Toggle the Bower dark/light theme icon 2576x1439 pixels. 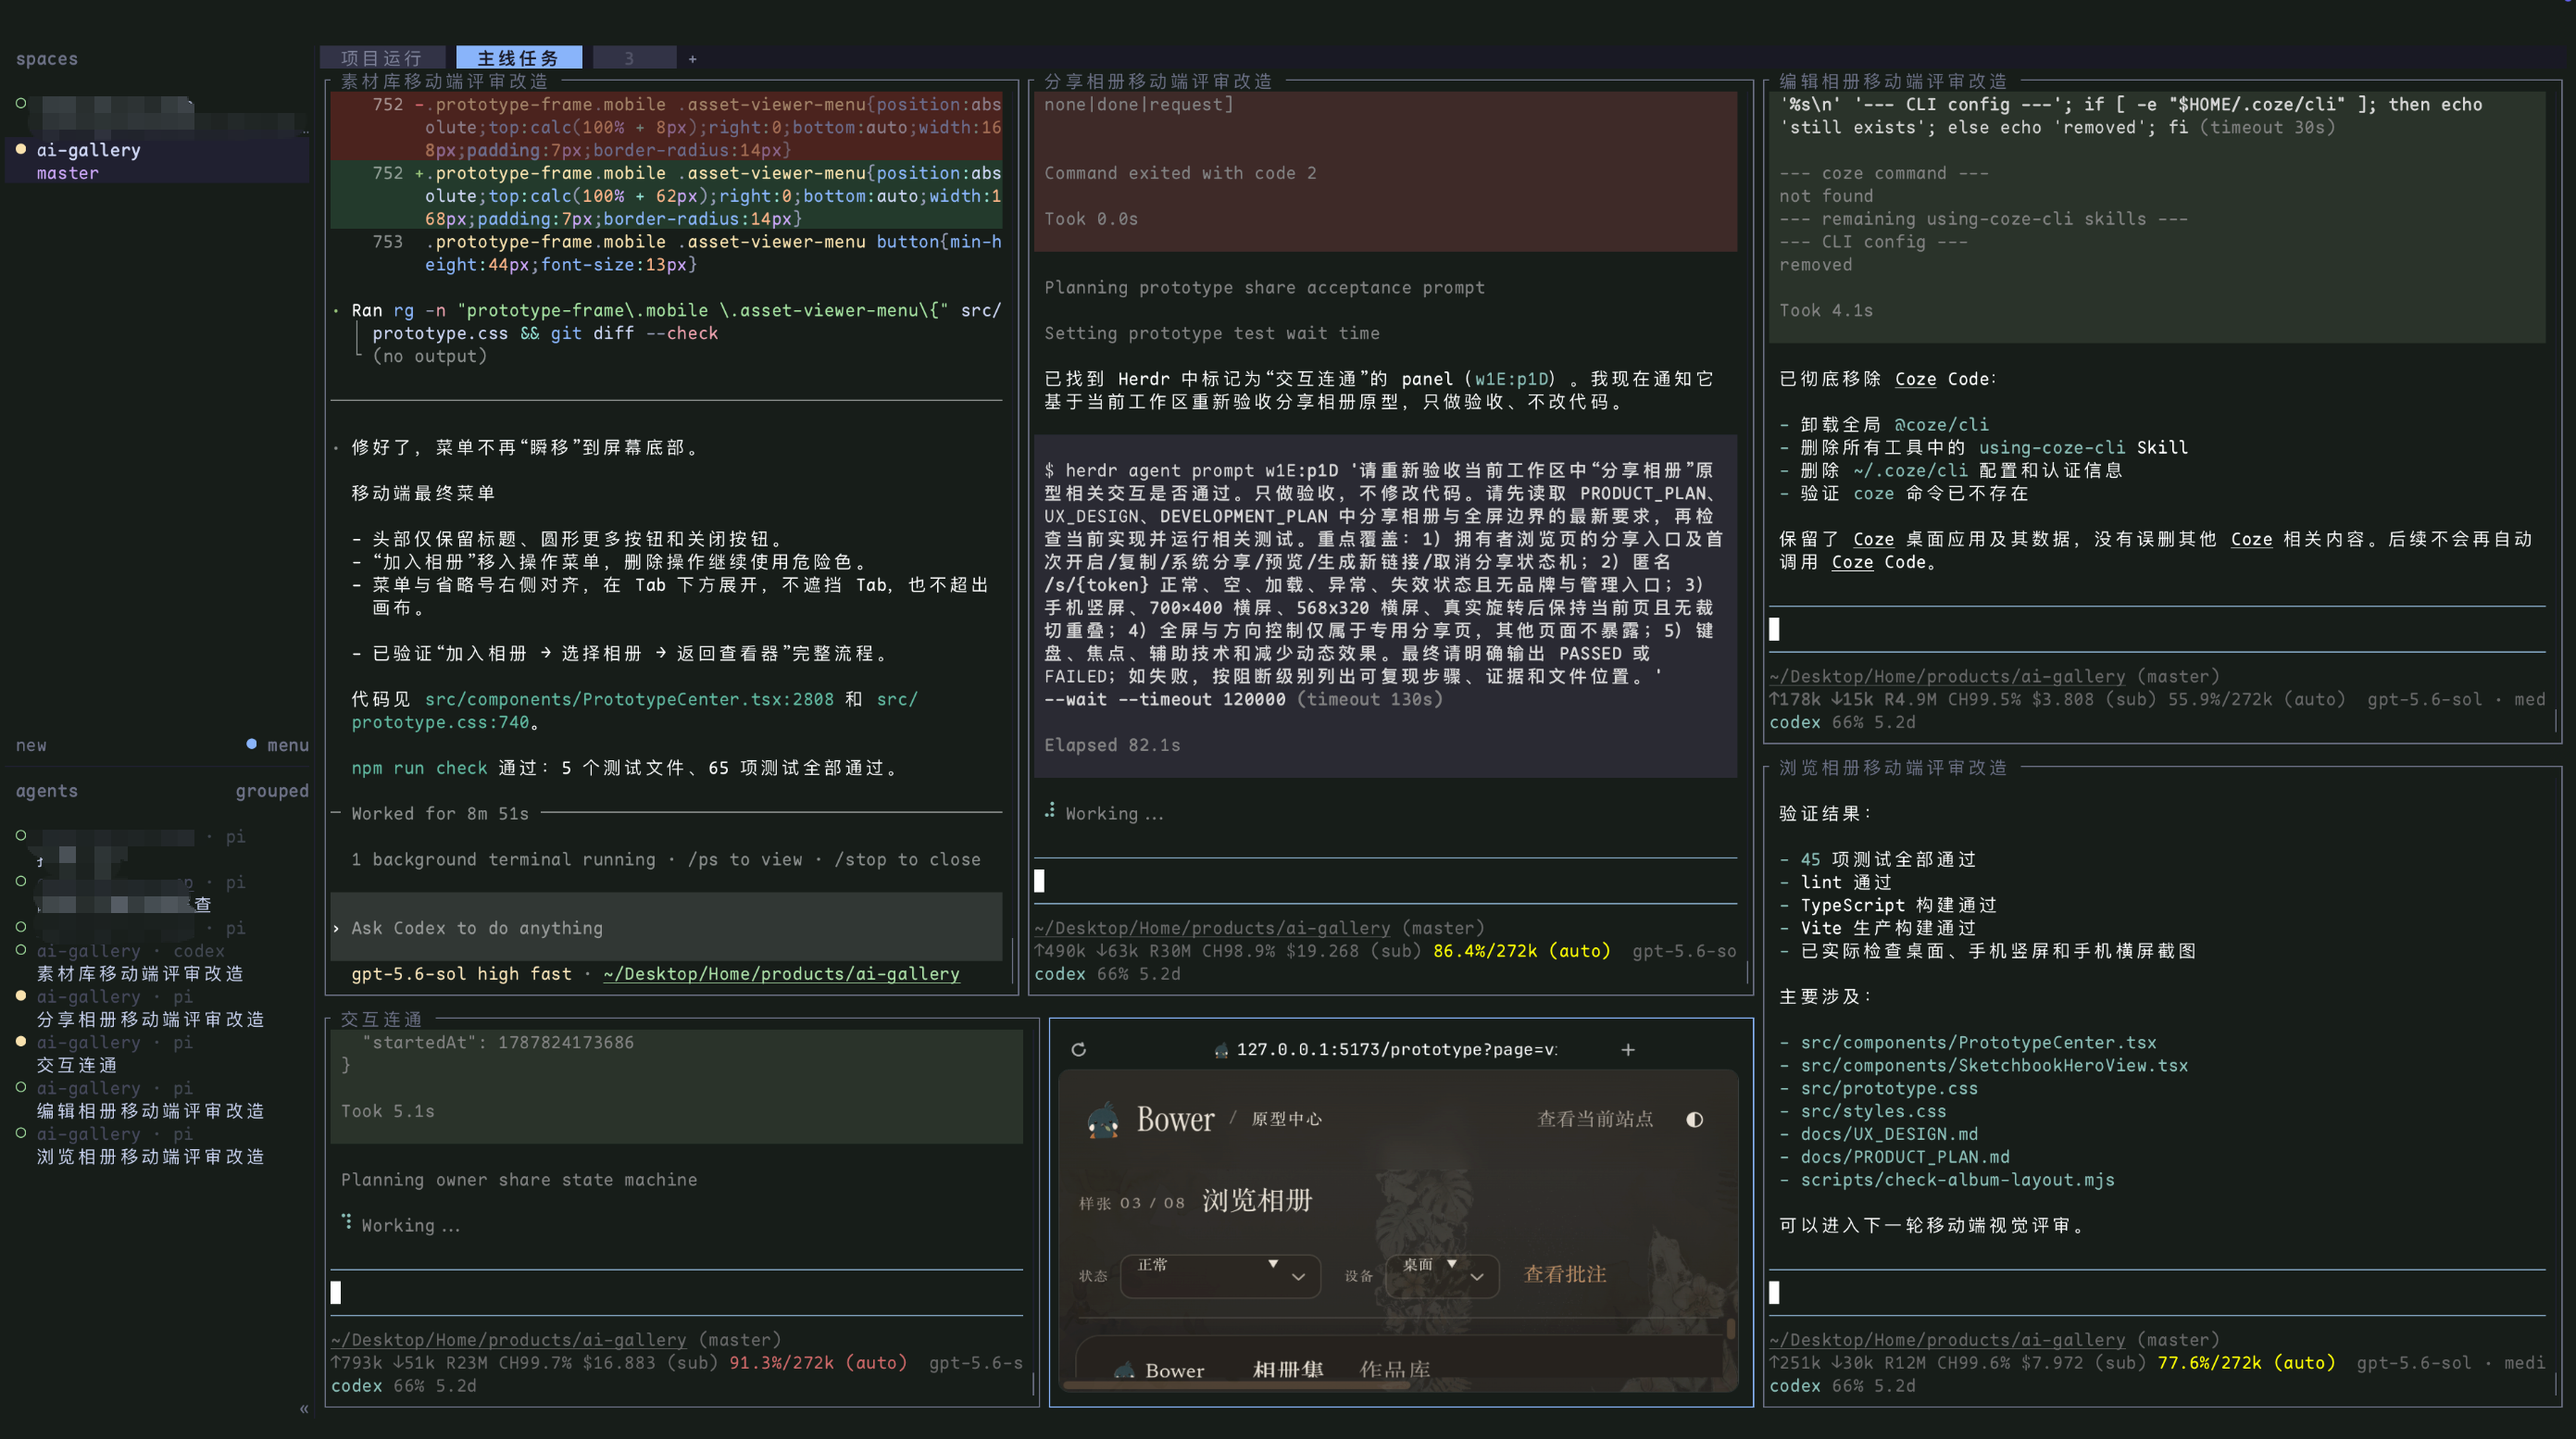1694,1119
